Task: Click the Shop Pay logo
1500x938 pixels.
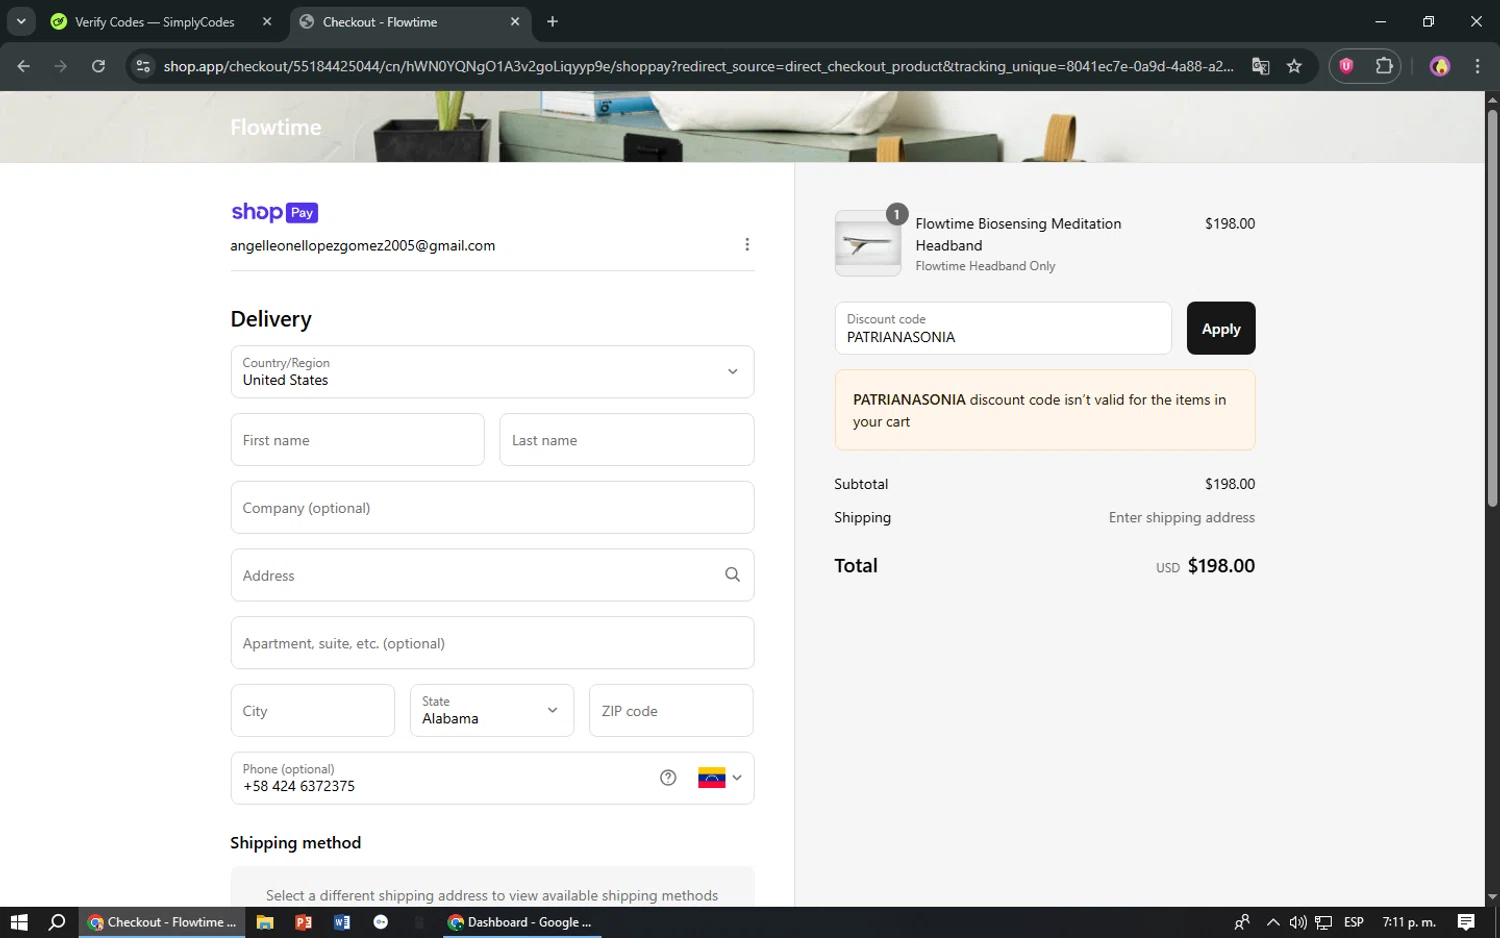Action: [274, 212]
